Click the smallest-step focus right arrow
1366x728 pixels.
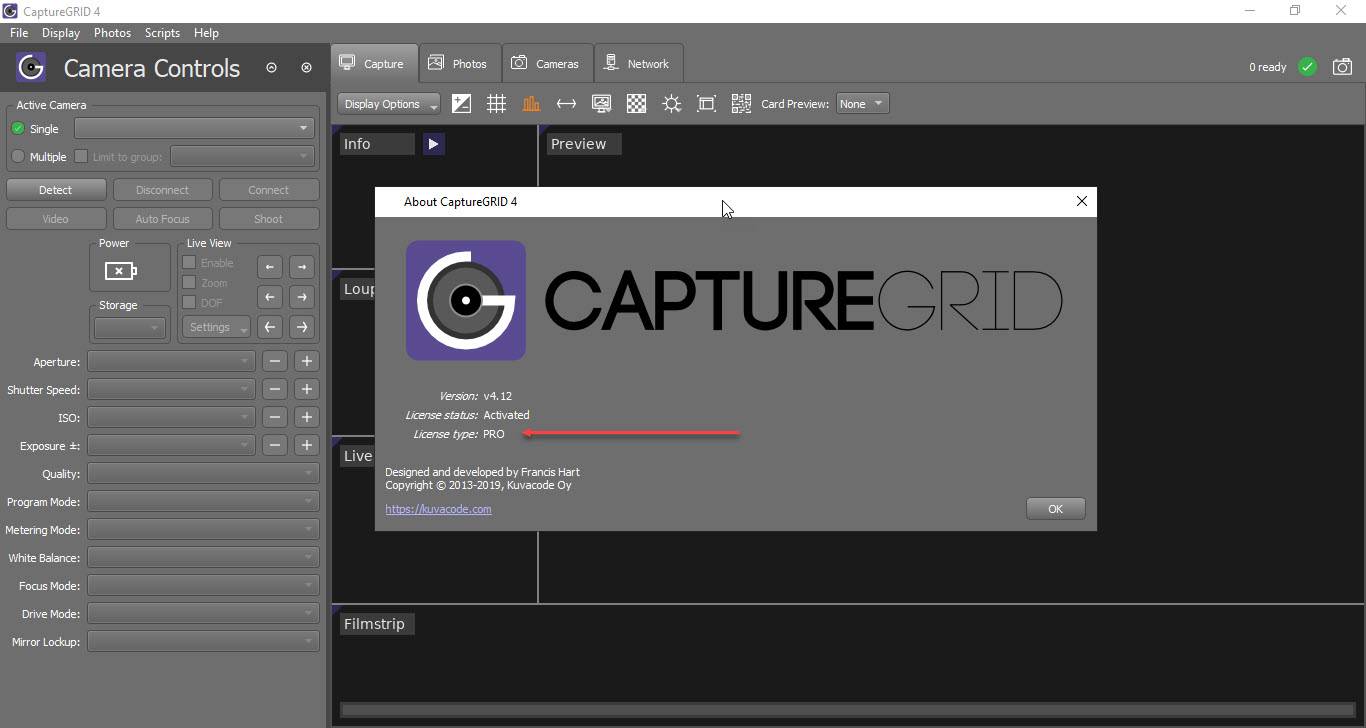coord(301,267)
